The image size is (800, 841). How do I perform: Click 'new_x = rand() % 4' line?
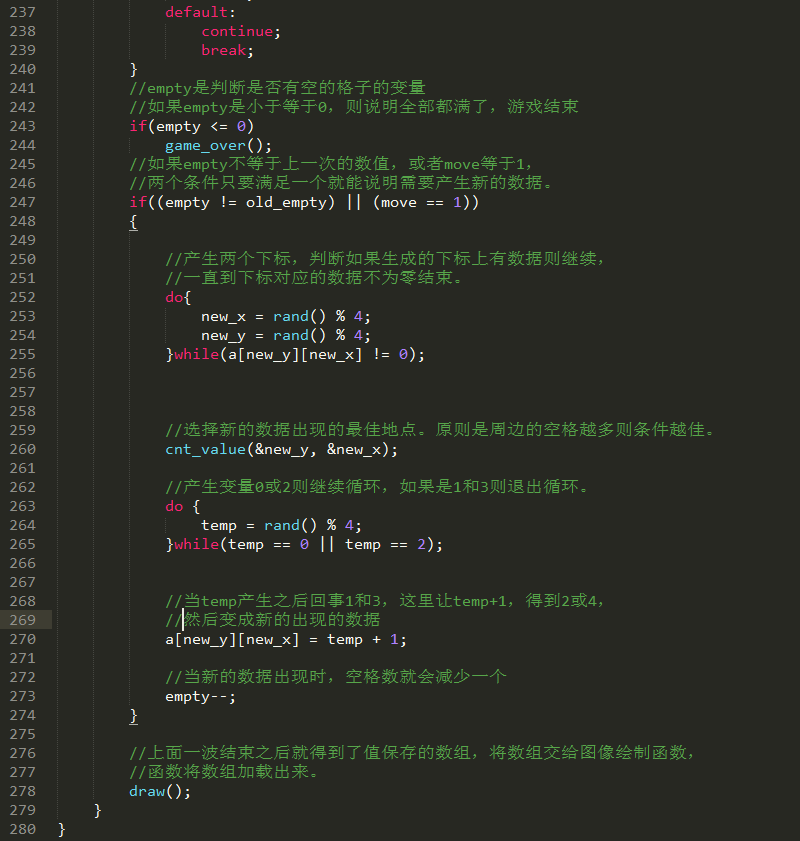coord(286,316)
